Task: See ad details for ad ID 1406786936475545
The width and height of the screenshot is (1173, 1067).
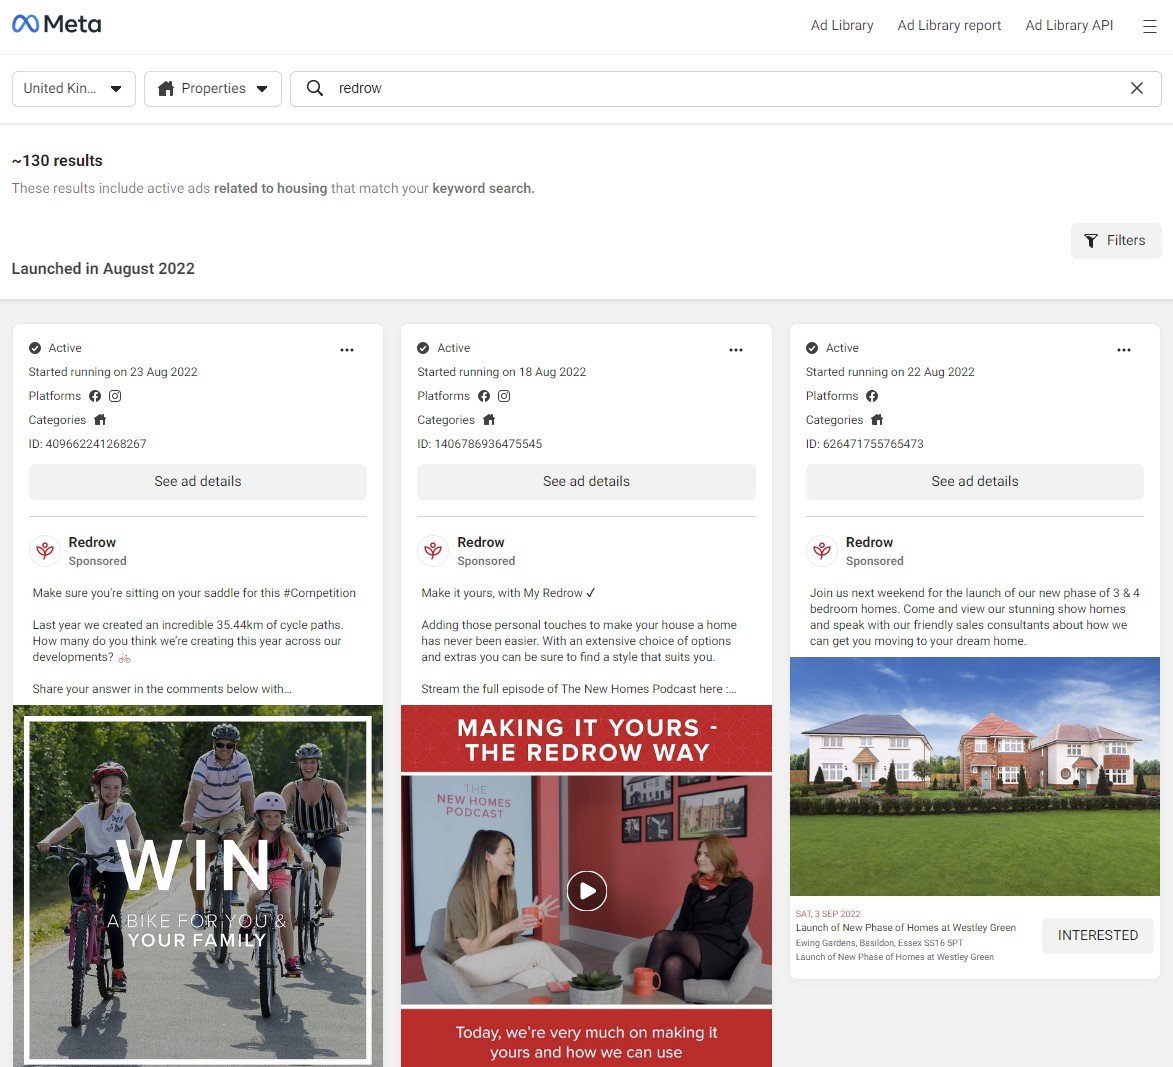Action: point(586,482)
